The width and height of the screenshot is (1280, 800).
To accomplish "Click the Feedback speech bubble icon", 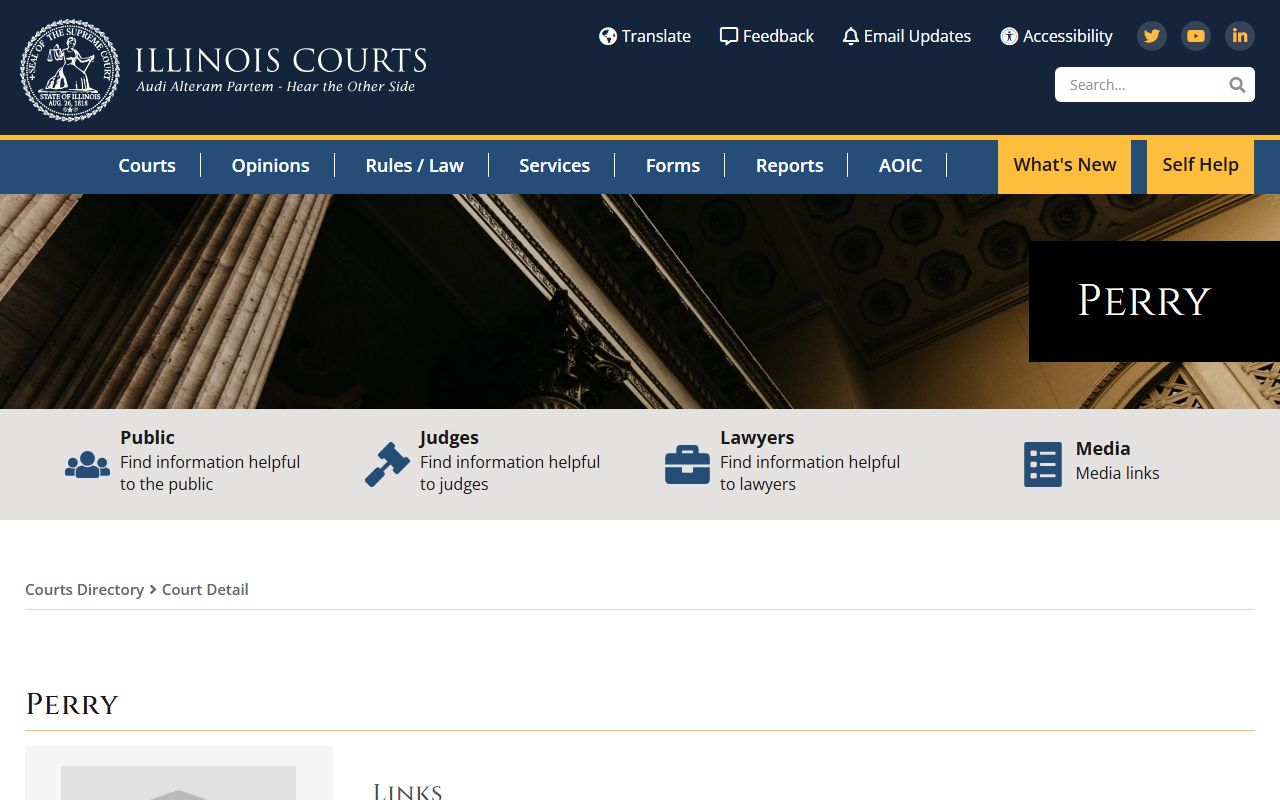I will (x=729, y=36).
